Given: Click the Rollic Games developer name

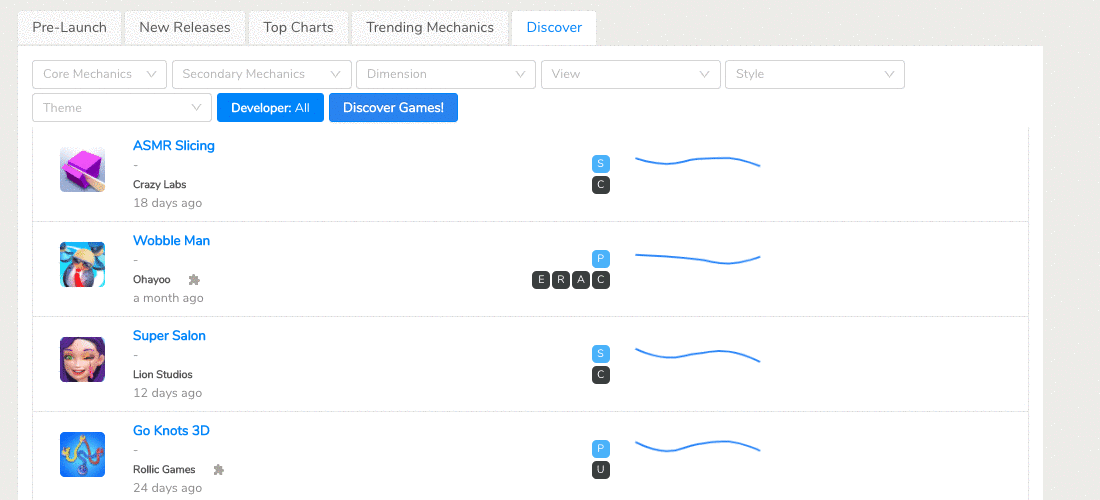Looking at the screenshot, I should click(164, 470).
